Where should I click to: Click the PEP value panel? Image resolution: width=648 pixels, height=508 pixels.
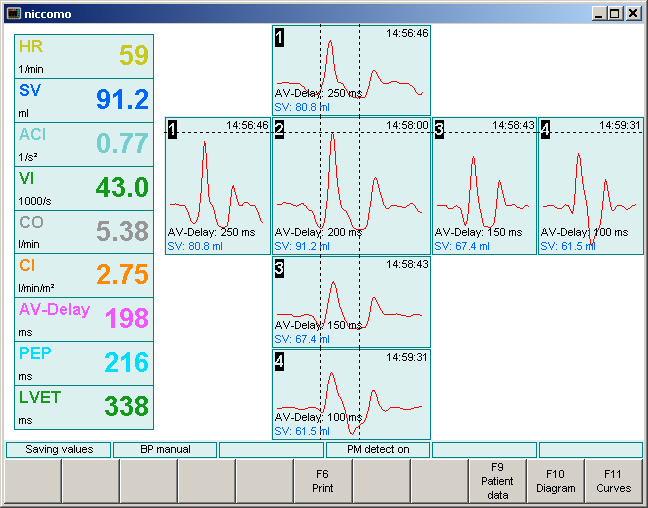[84, 363]
